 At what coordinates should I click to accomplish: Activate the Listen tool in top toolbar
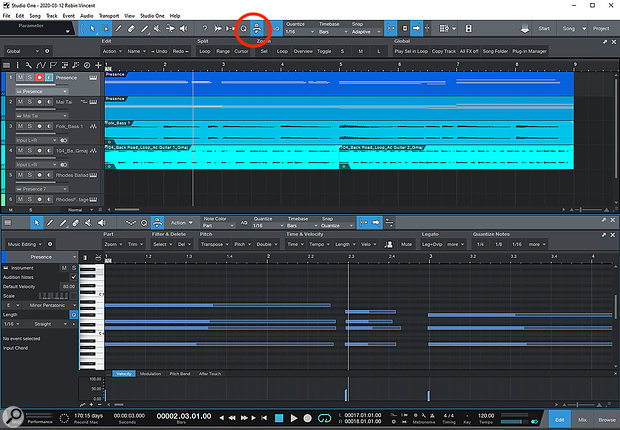click(x=183, y=28)
